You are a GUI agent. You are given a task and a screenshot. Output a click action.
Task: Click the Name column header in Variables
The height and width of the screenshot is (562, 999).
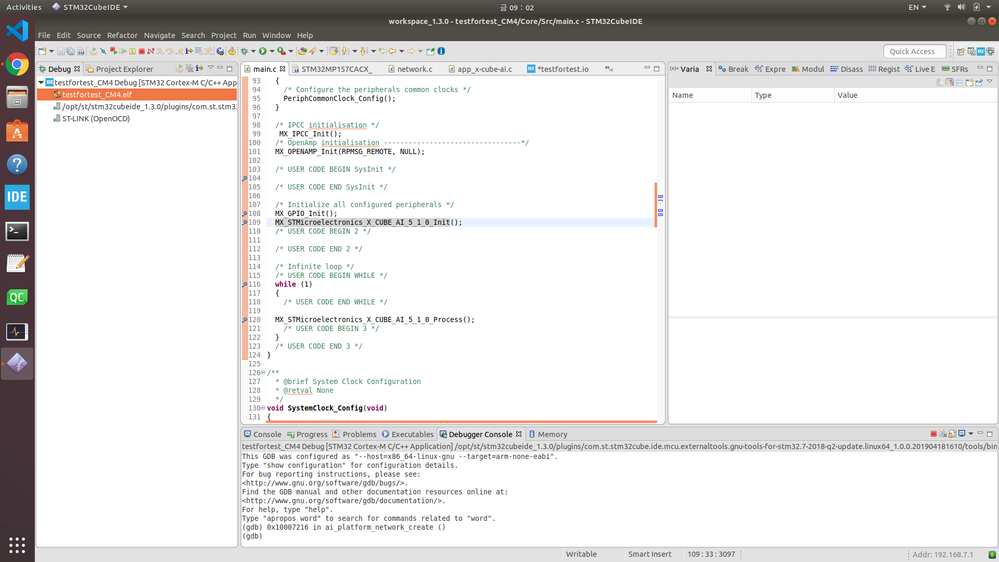(x=710, y=95)
